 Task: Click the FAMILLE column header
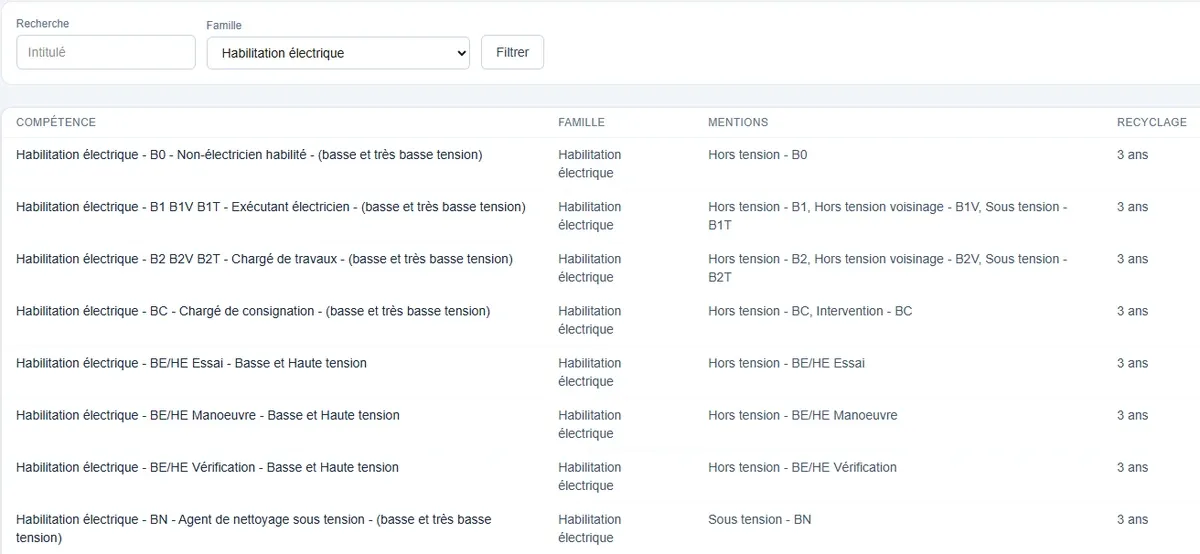click(581, 122)
